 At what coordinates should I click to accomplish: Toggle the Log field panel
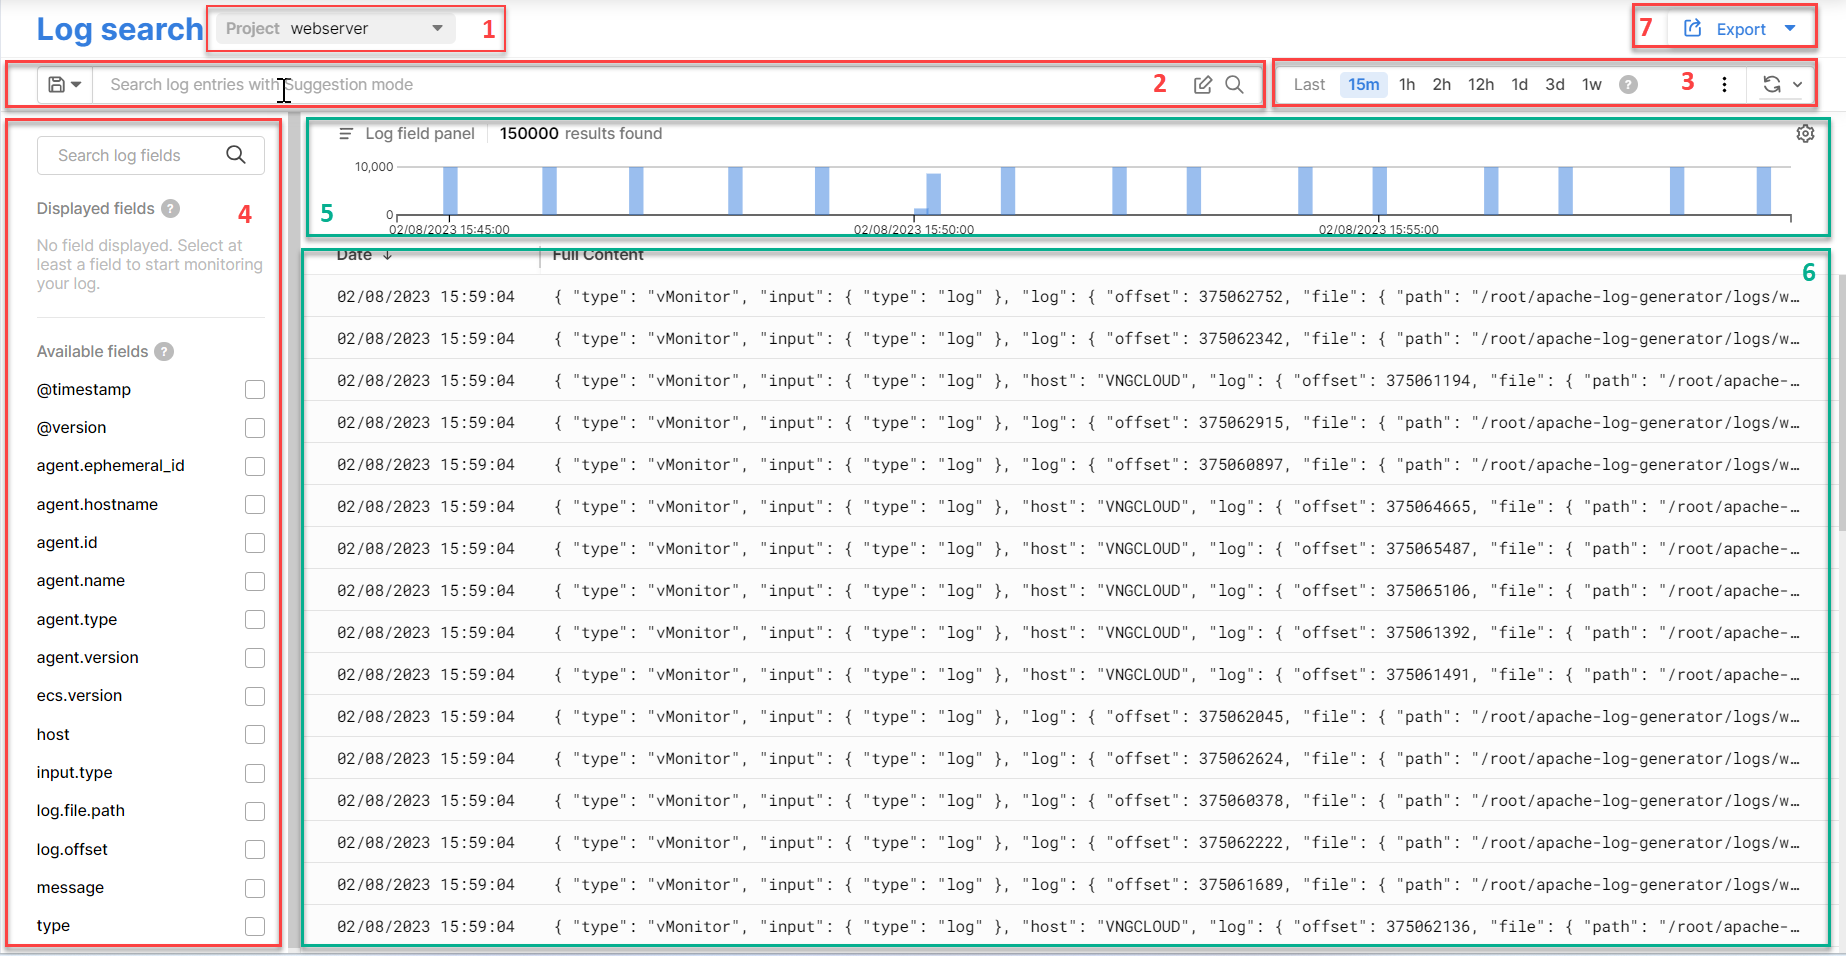click(x=346, y=134)
